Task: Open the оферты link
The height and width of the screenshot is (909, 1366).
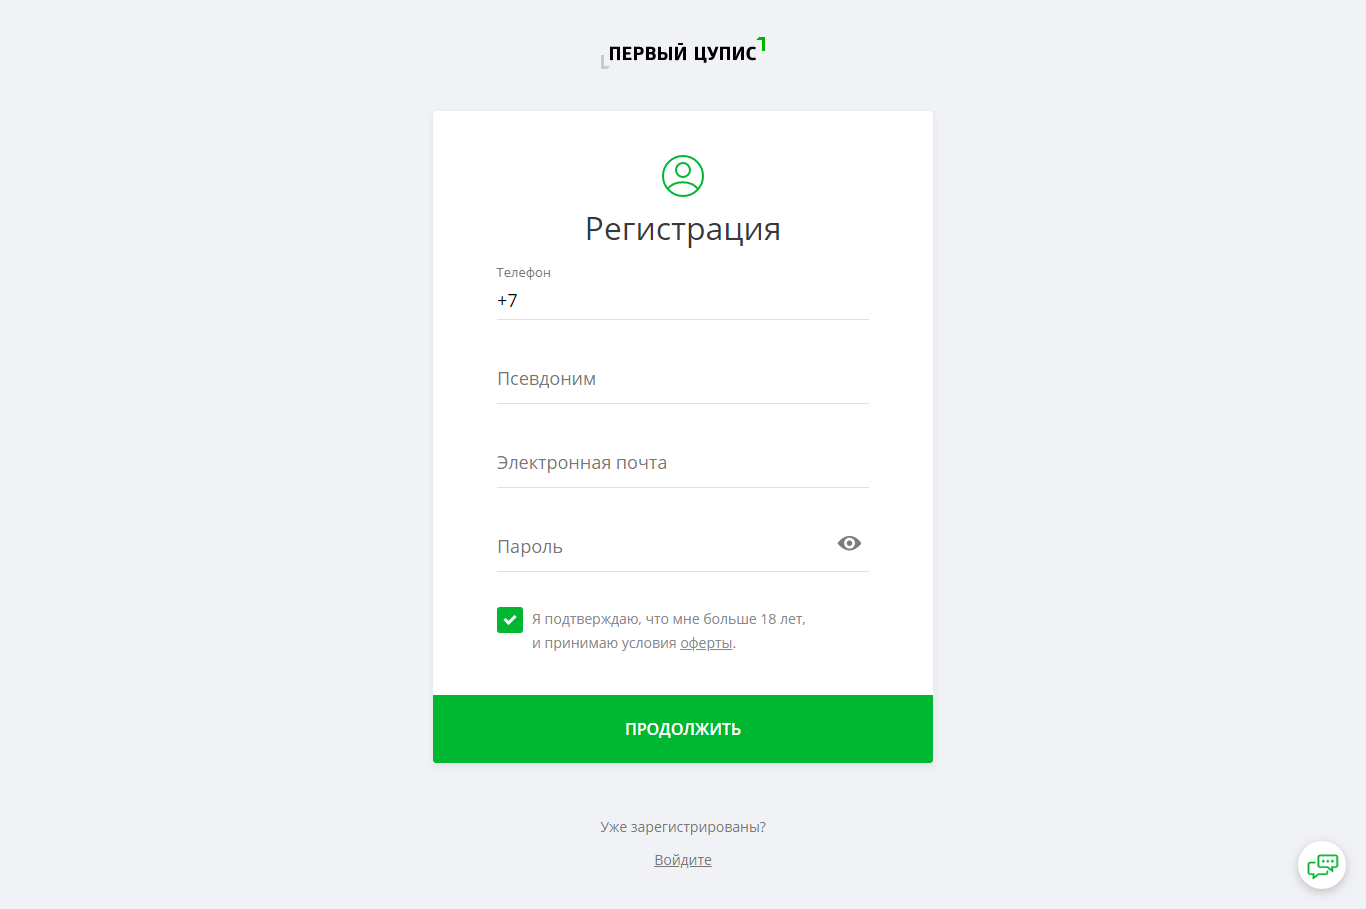Action: 706,643
